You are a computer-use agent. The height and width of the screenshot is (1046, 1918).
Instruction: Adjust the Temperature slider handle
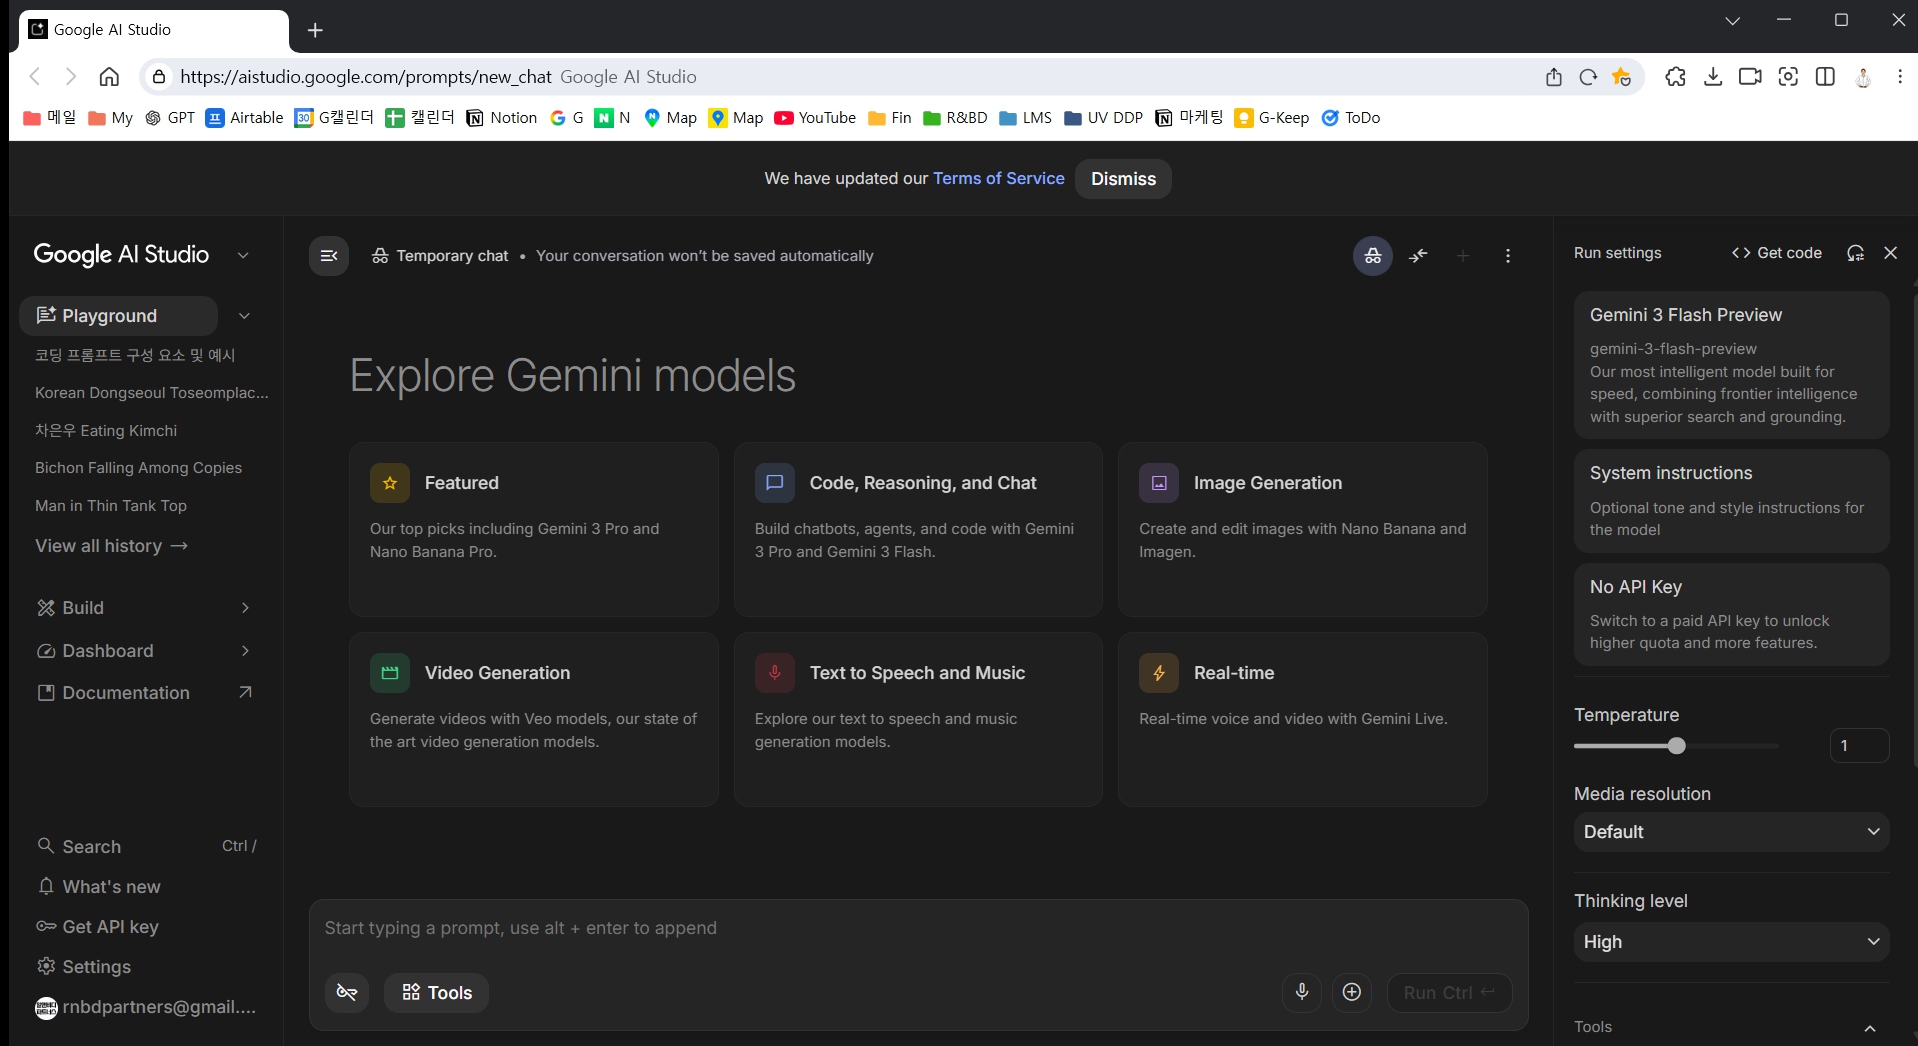(1677, 746)
